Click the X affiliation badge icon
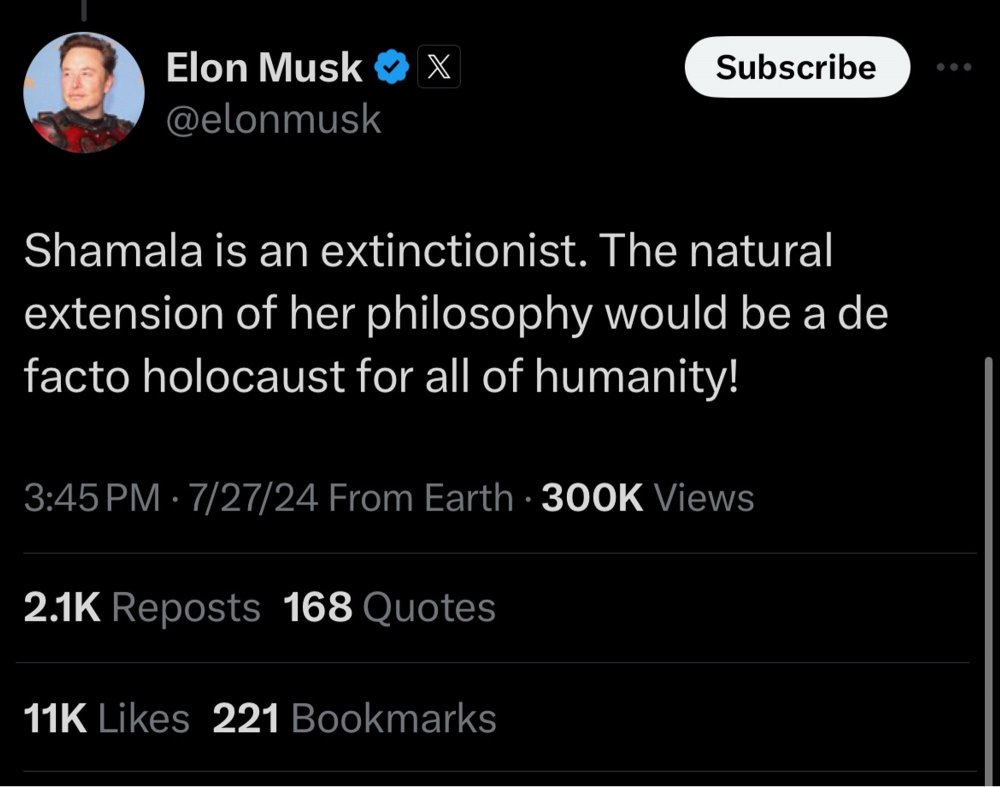The image size is (1000, 787). click(x=437, y=68)
